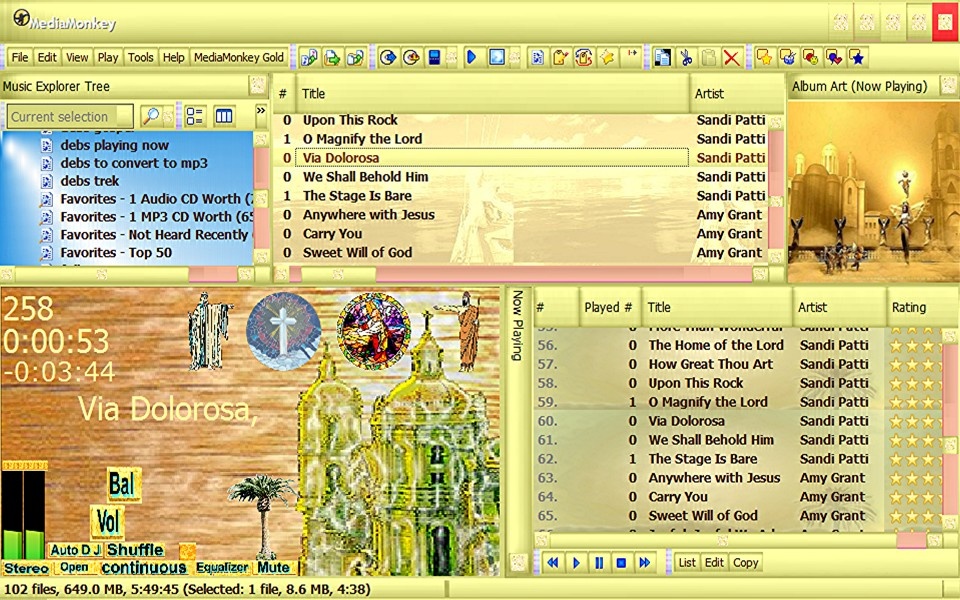Click the scissors cut icon in toolbar
Viewport: 960px width, 600px height.
tap(686, 58)
